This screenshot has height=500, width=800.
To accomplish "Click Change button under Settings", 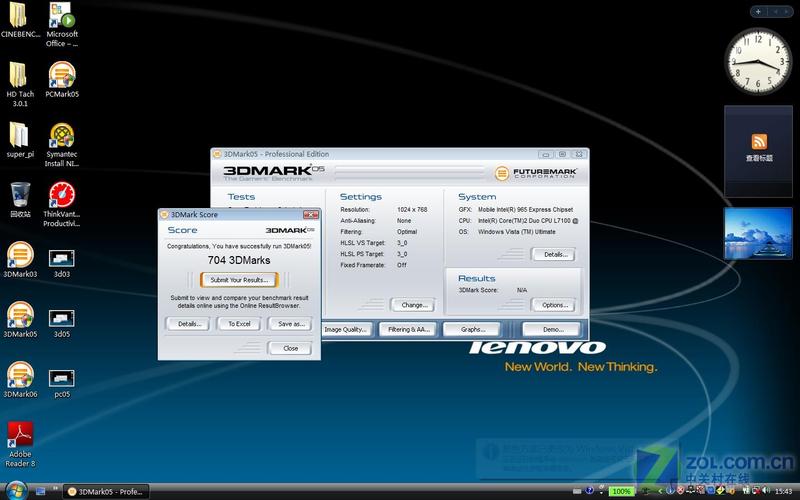I will (x=413, y=305).
